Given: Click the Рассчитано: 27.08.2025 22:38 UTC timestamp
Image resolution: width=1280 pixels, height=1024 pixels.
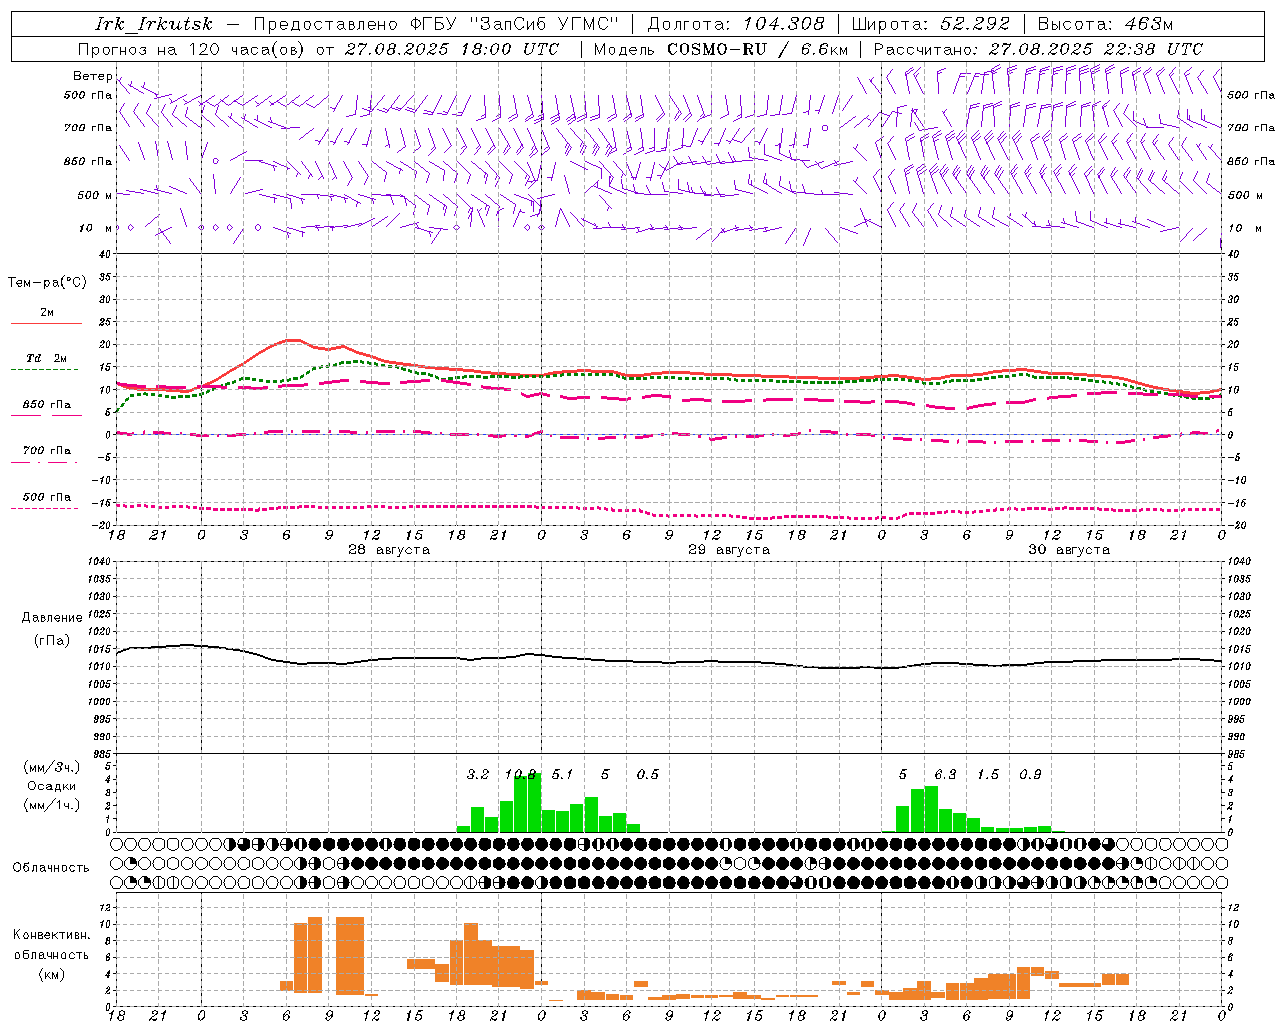Looking at the screenshot, I should click(x=1038, y=49).
